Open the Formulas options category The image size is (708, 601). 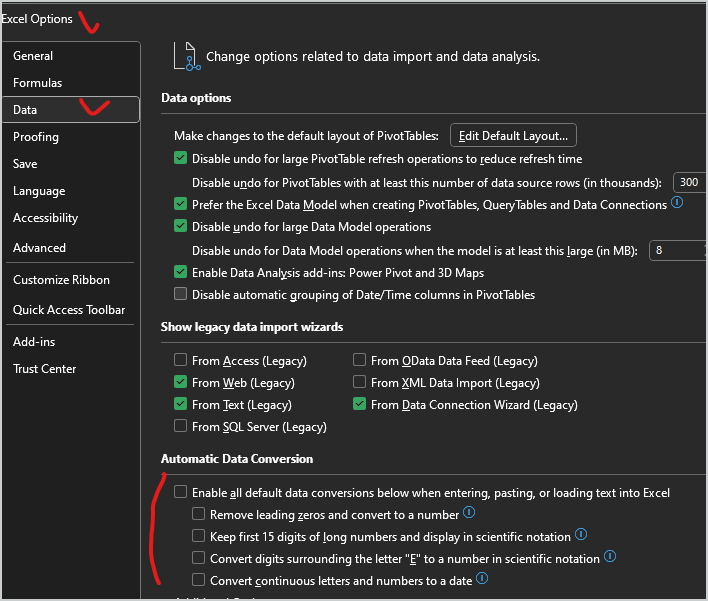coord(38,83)
